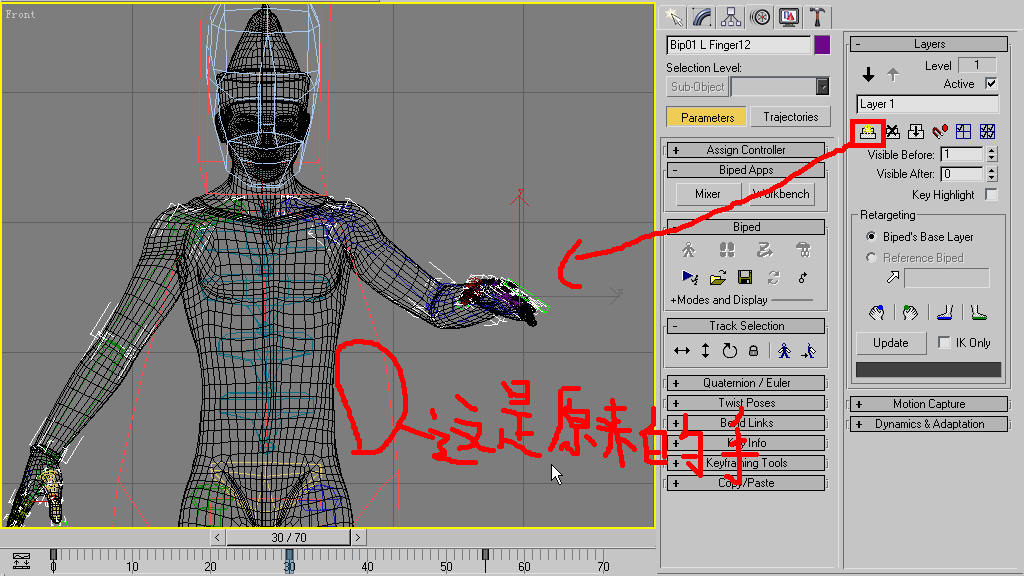Start Biped Playback with its icon
This screenshot has height=576, width=1024.
pyautogui.click(x=691, y=277)
